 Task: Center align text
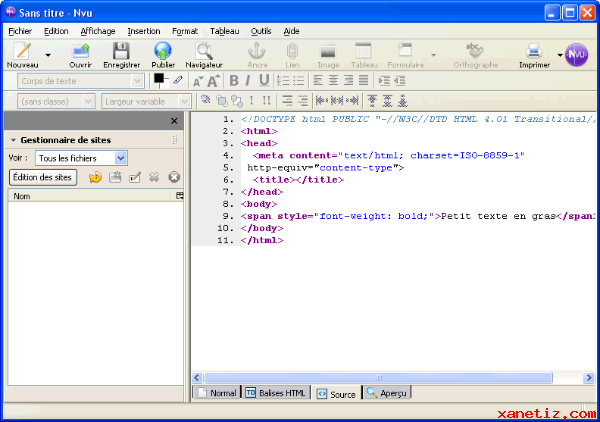coord(333,80)
